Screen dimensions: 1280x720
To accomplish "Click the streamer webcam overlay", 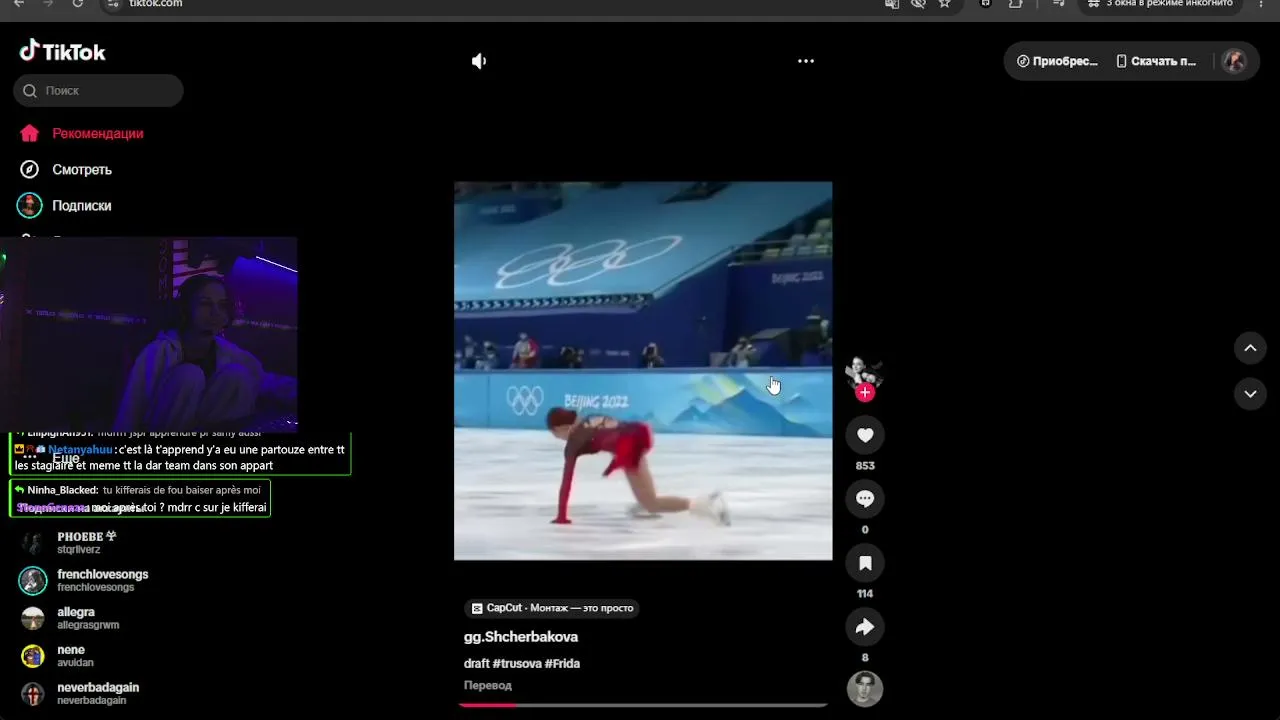I will click(x=149, y=333).
